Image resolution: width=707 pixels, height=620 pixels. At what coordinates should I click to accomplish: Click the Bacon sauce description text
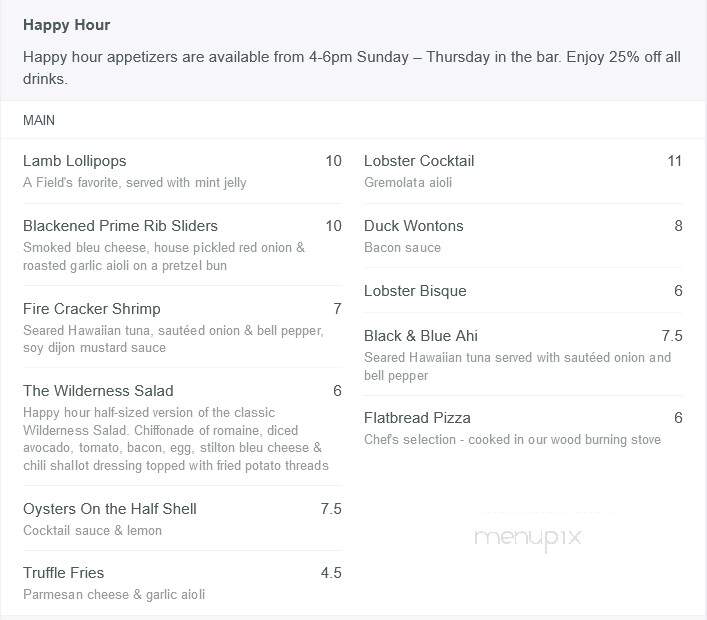click(402, 248)
